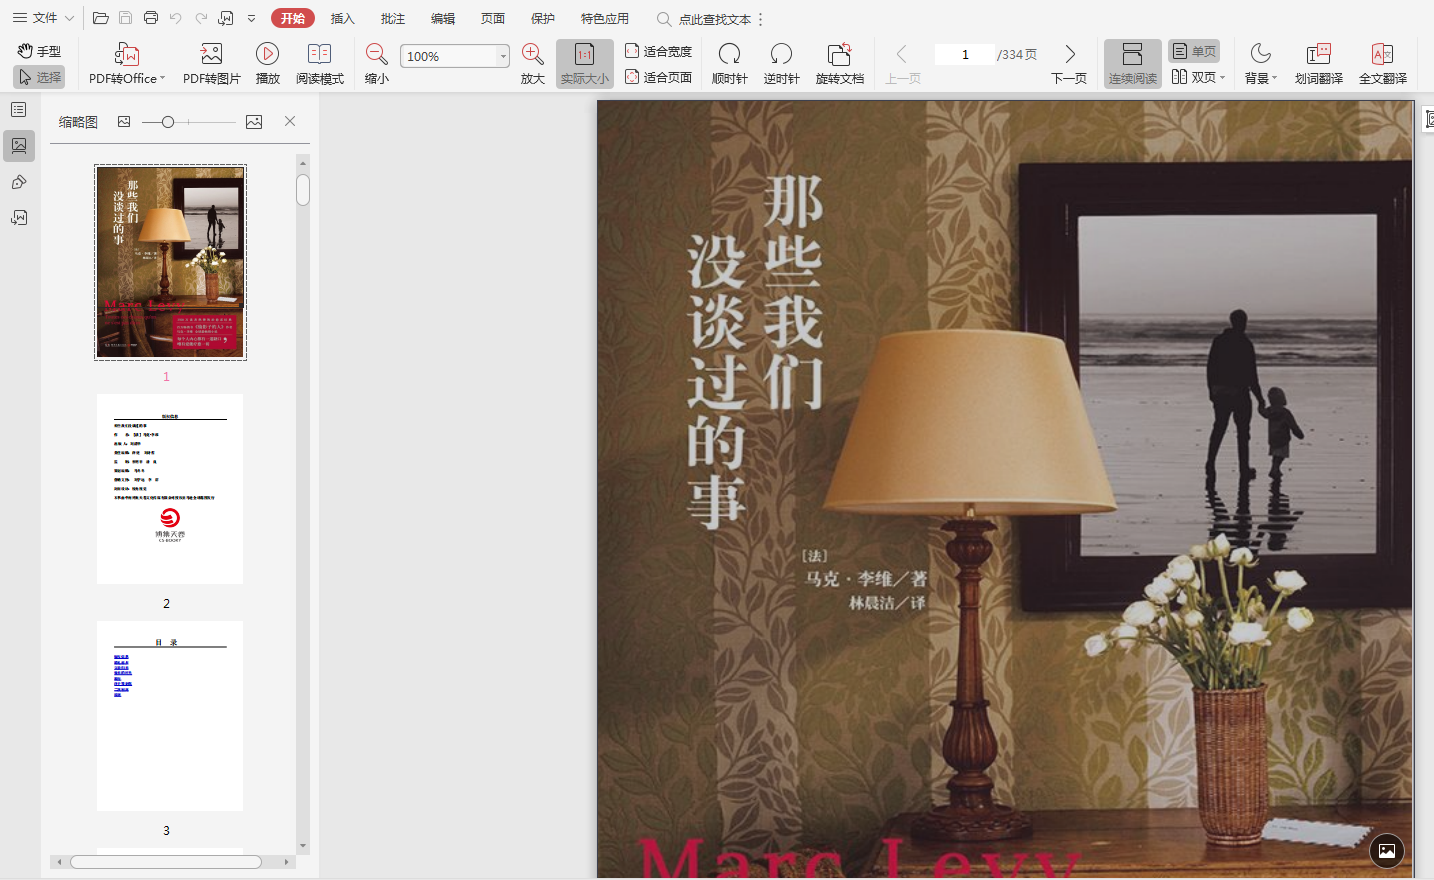Switch to 保护 tab

click(542, 18)
